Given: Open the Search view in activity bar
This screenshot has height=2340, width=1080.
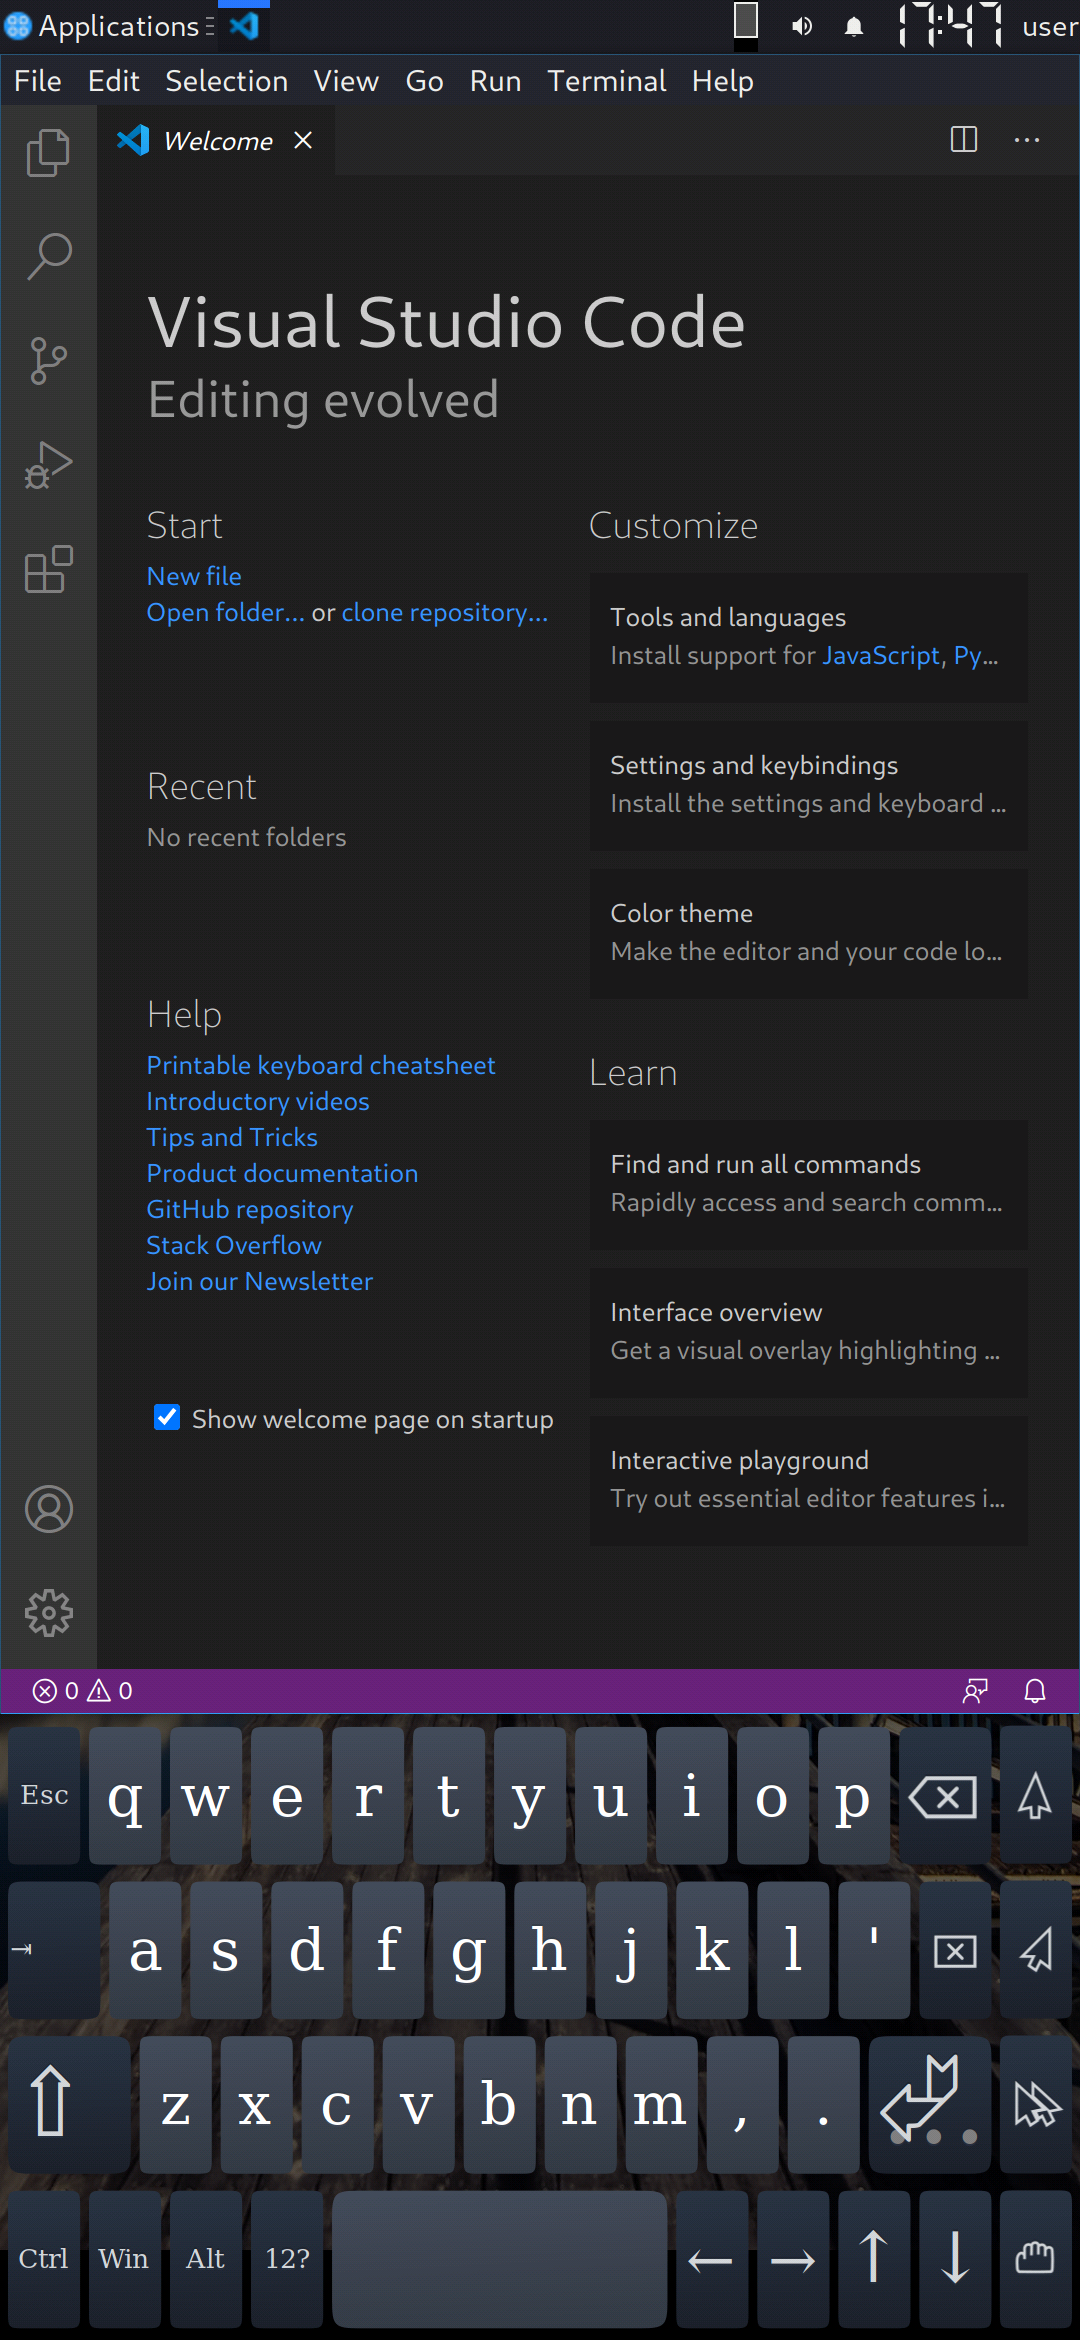Looking at the screenshot, I should tap(48, 257).
